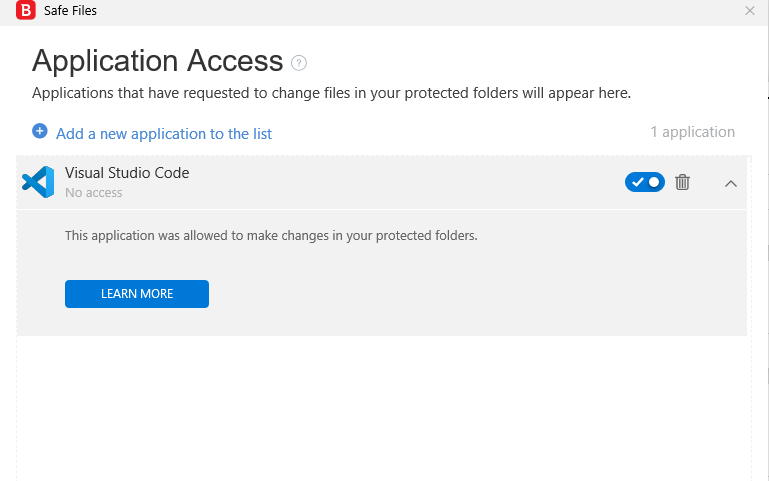Click blank space right of LEARN MORE

coord(450,294)
